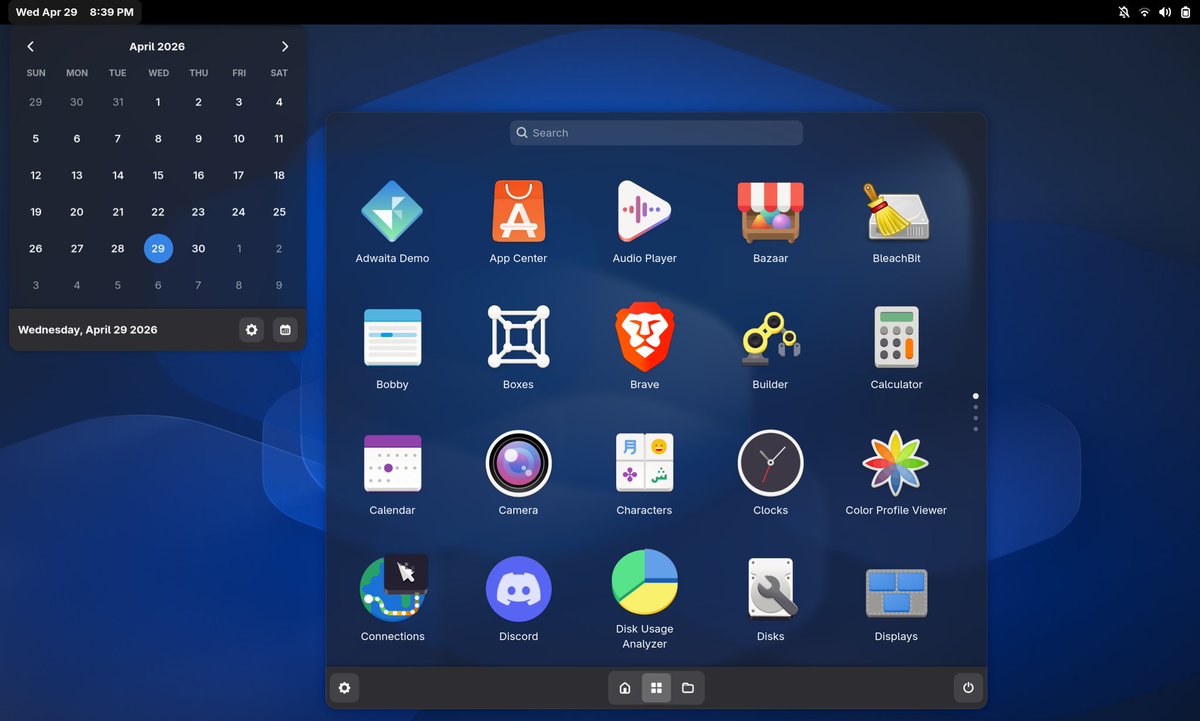Click the muted notifications bell icon
1200x721 pixels.
(1123, 12)
